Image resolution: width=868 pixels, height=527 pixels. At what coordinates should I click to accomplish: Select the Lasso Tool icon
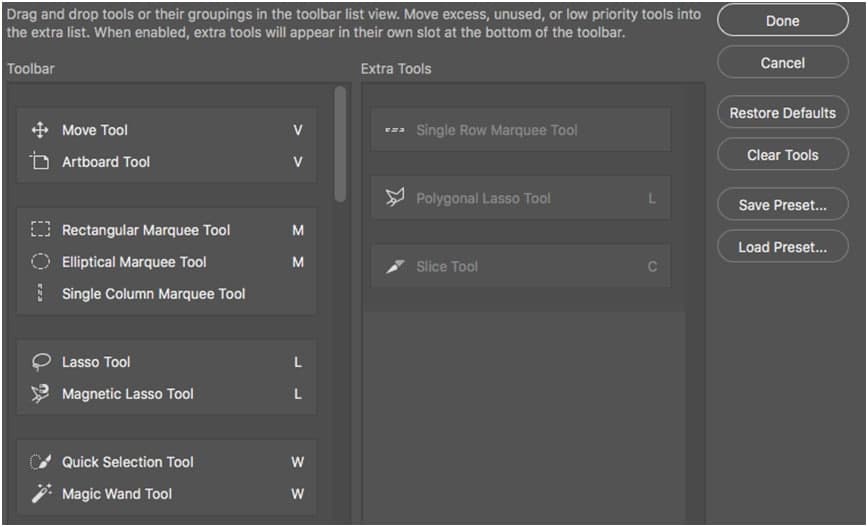[x=40, y=362]
